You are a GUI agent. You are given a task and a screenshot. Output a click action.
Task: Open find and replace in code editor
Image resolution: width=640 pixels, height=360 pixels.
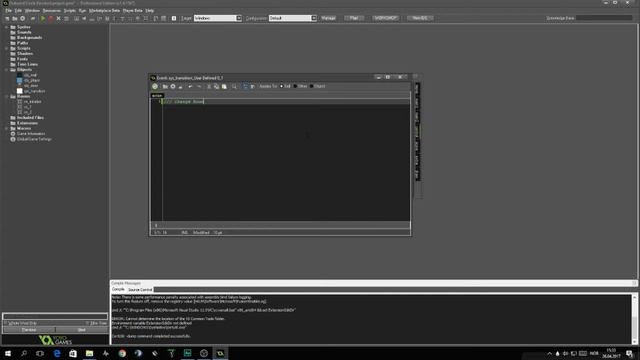234,87
